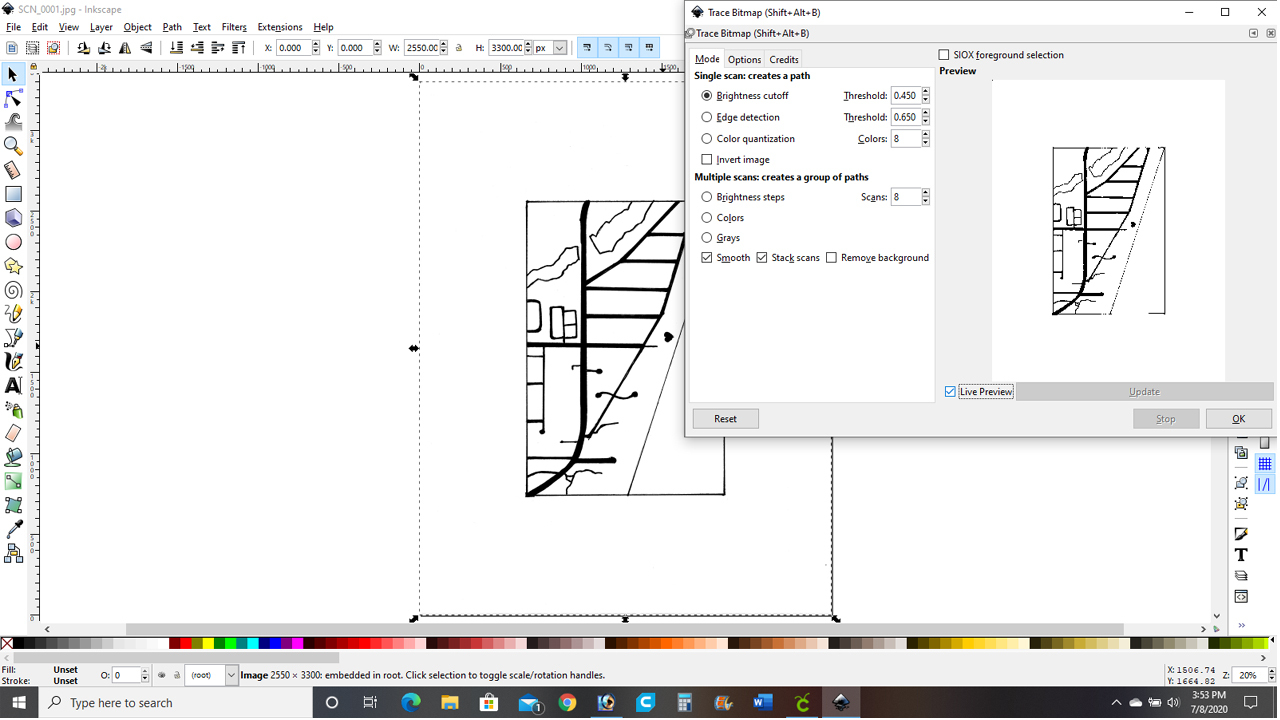Adjust opacity O: spinner arrows
Screen dimensions: 1280x720
coord(145,675)
